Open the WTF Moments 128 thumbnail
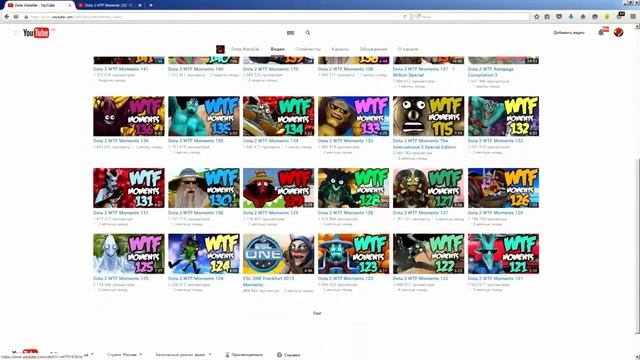 pos(353,188)
